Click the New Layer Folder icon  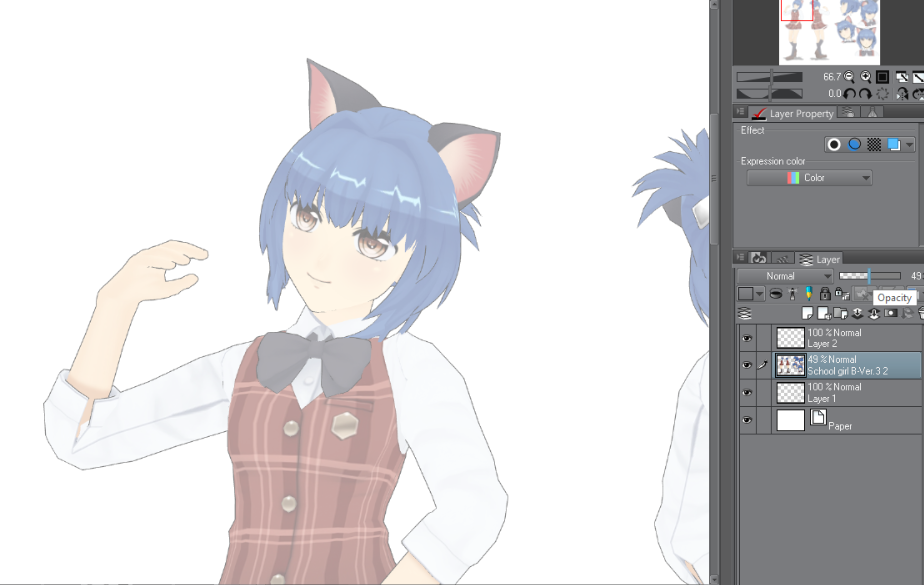840,313
